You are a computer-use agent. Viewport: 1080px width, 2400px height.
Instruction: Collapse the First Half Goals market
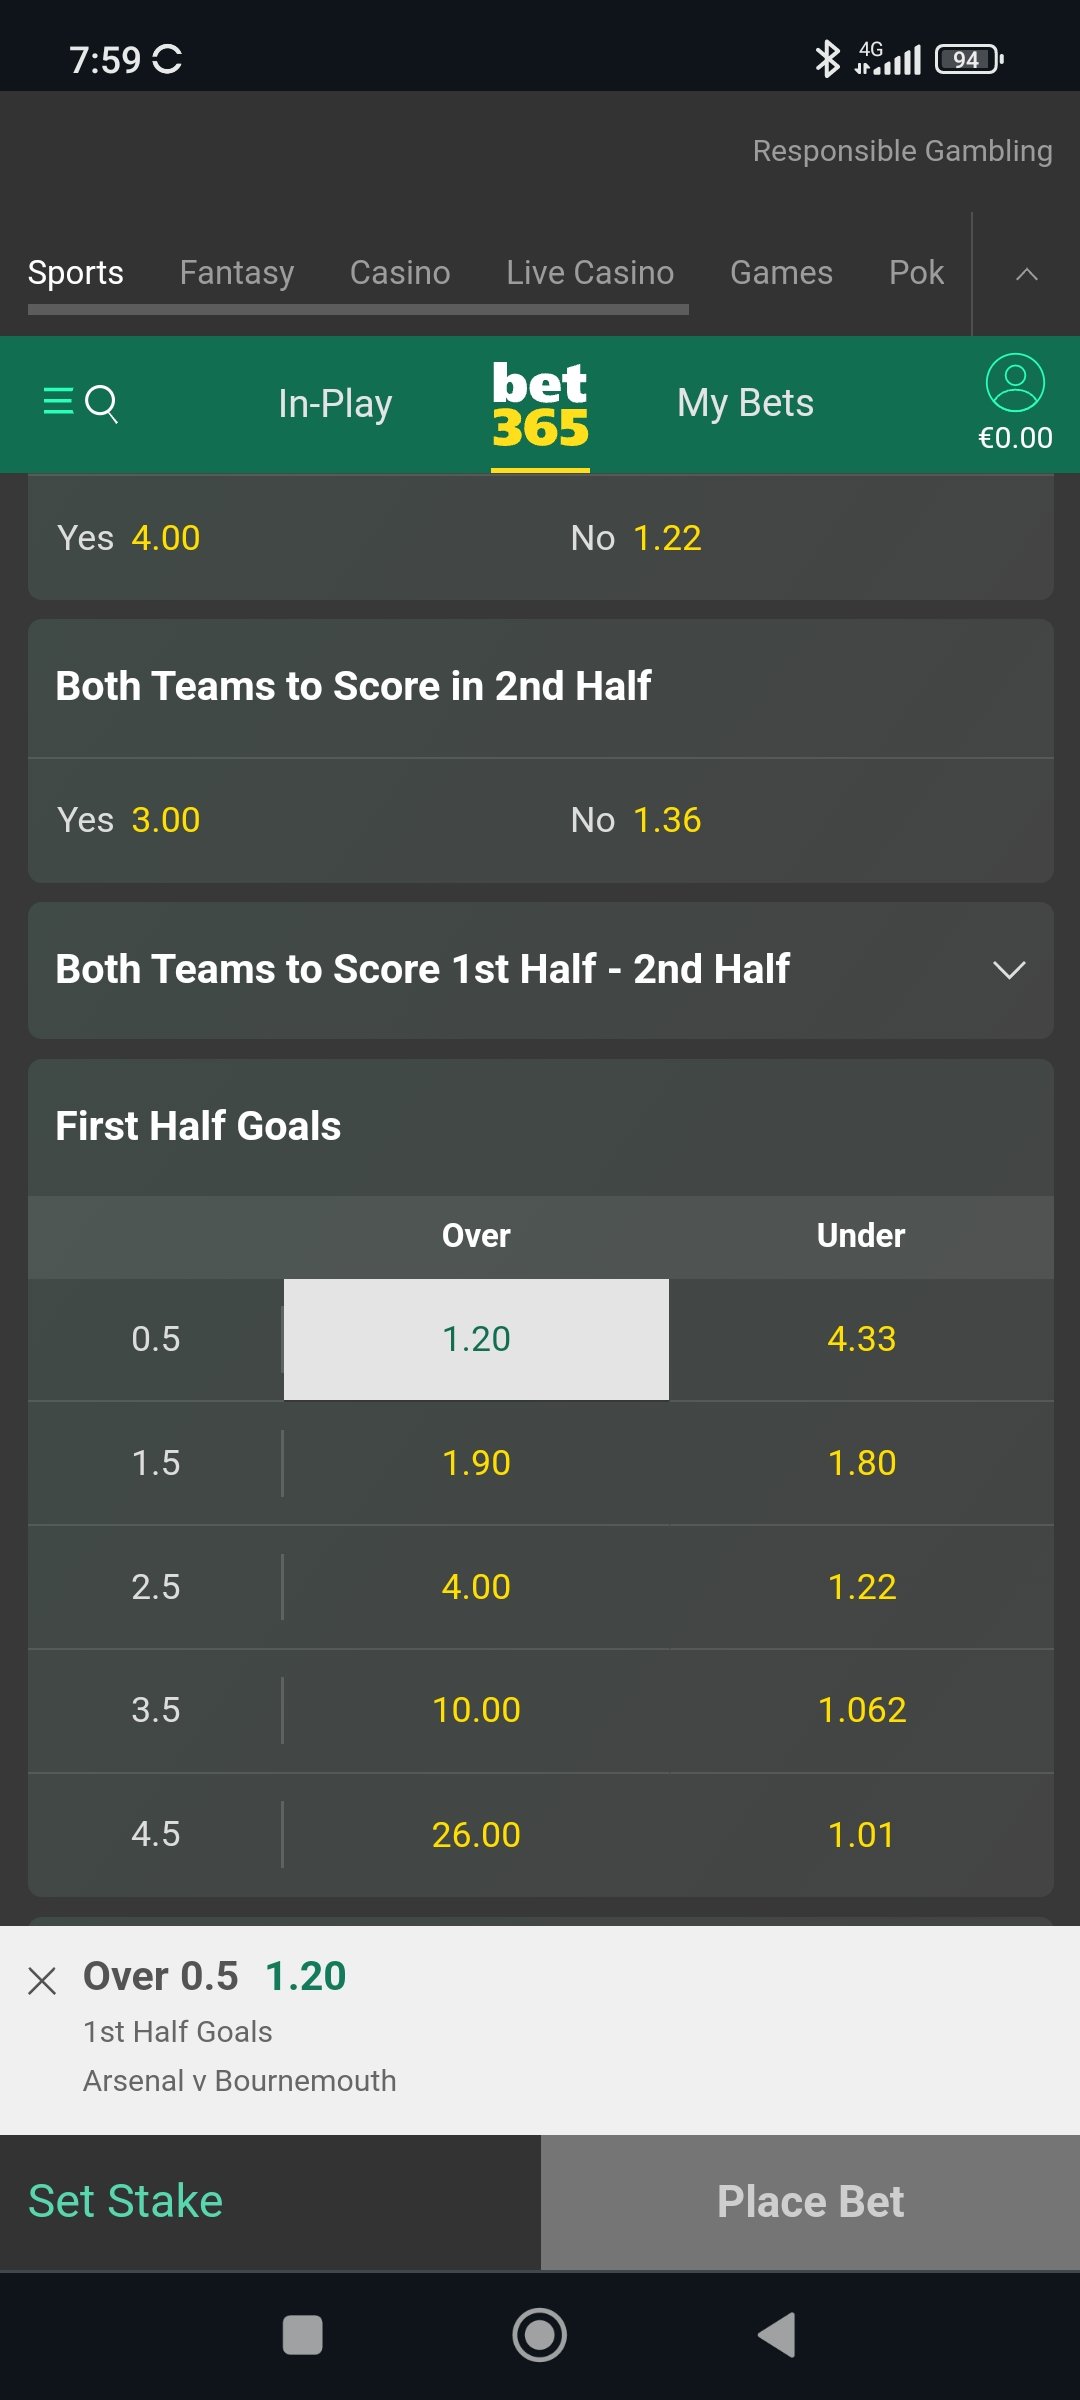(x=540, y=1127)
